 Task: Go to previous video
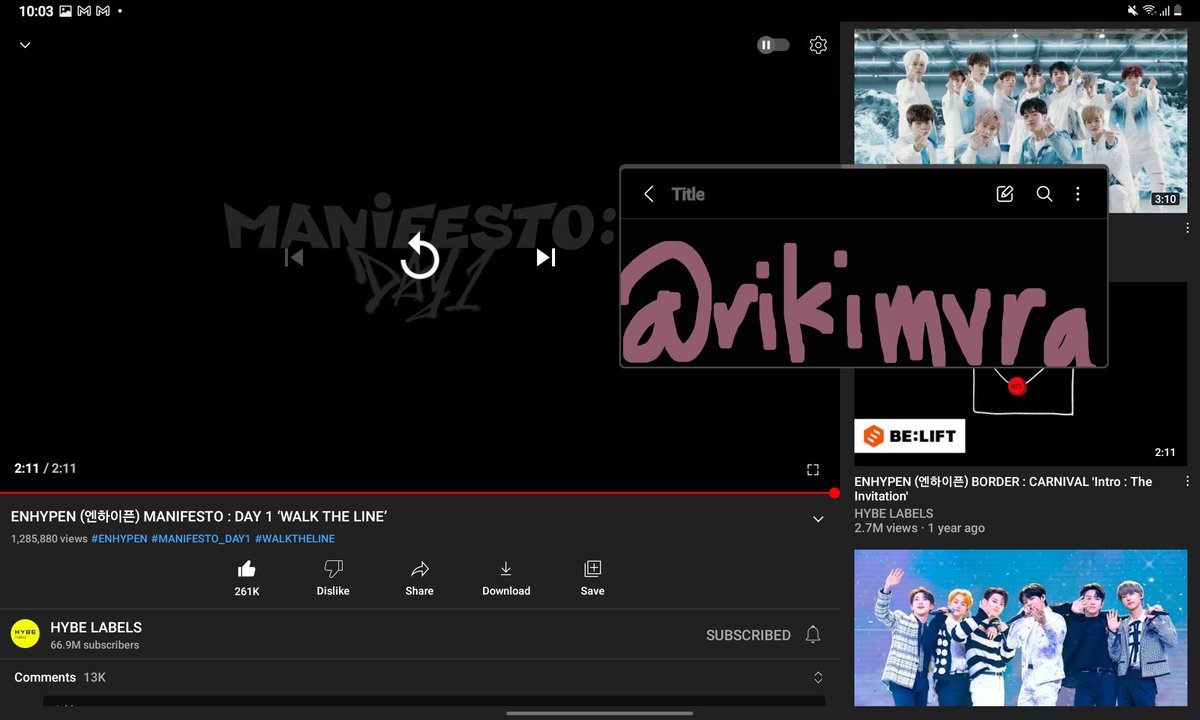click(x=294, y=258)
